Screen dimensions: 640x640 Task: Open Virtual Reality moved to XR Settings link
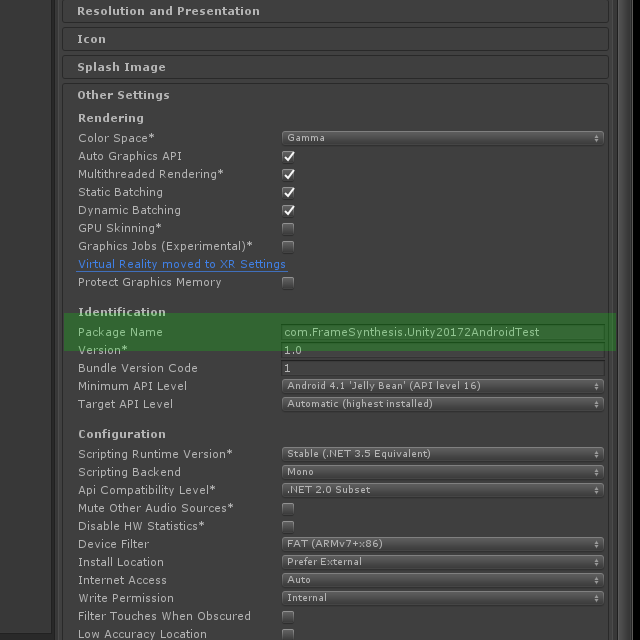[182, 264]
